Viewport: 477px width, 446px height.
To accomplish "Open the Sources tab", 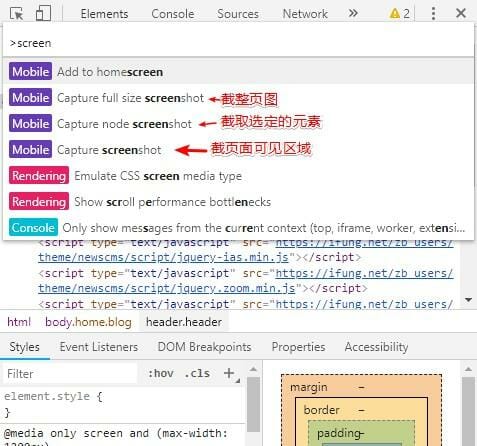I will click(x=238, y=14).
